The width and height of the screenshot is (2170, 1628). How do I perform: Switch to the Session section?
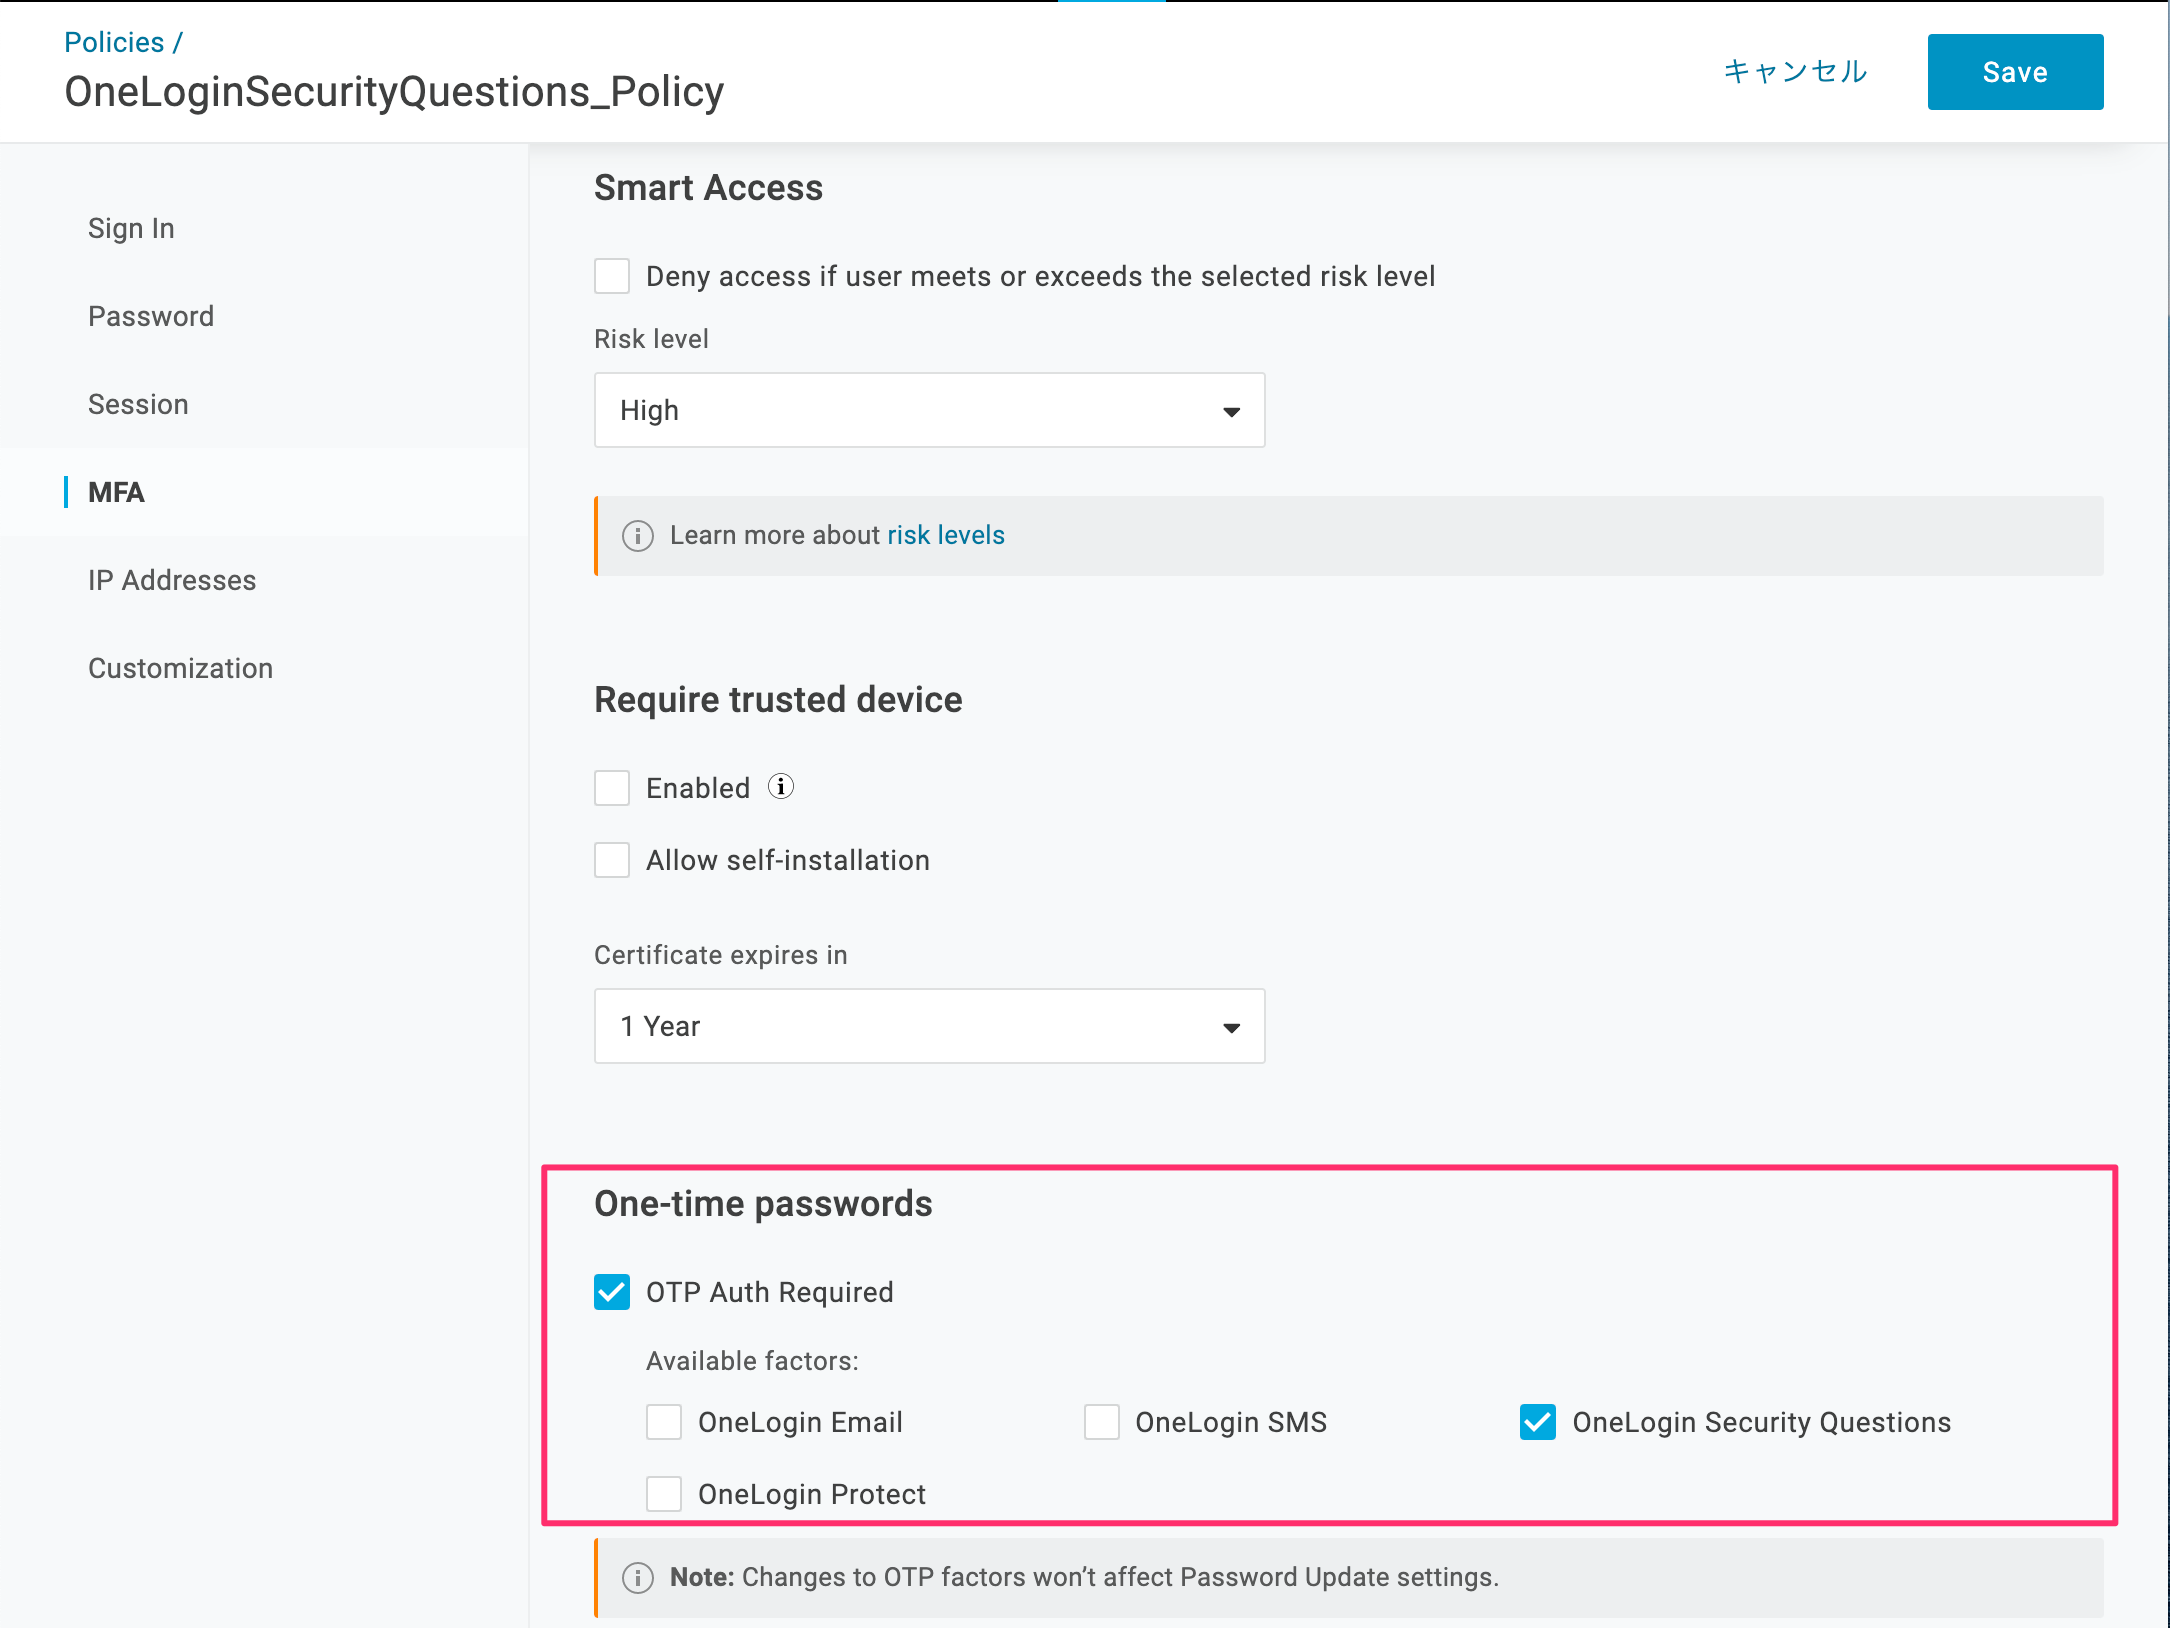[x=138, y=404]
